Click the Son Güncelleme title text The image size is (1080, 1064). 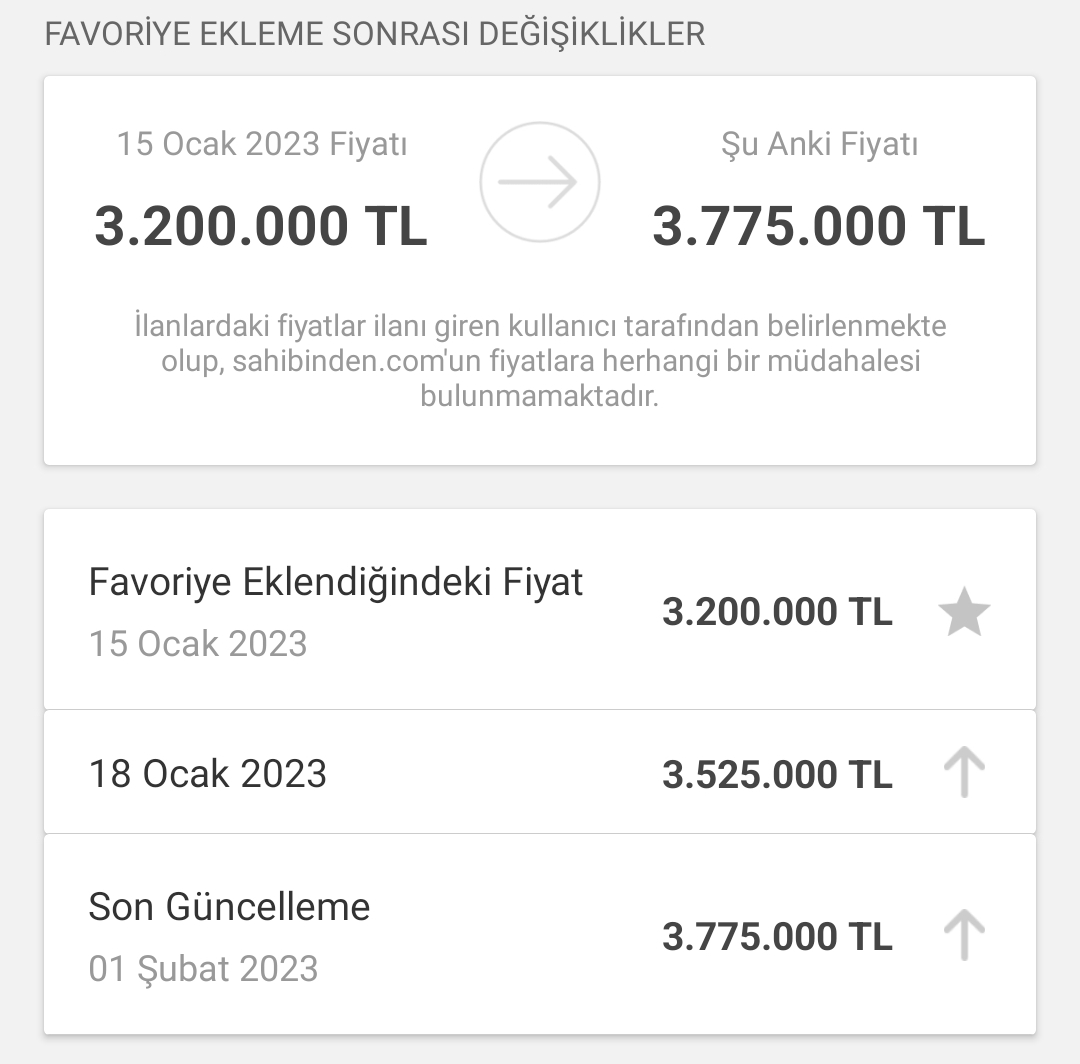point(229,906)
